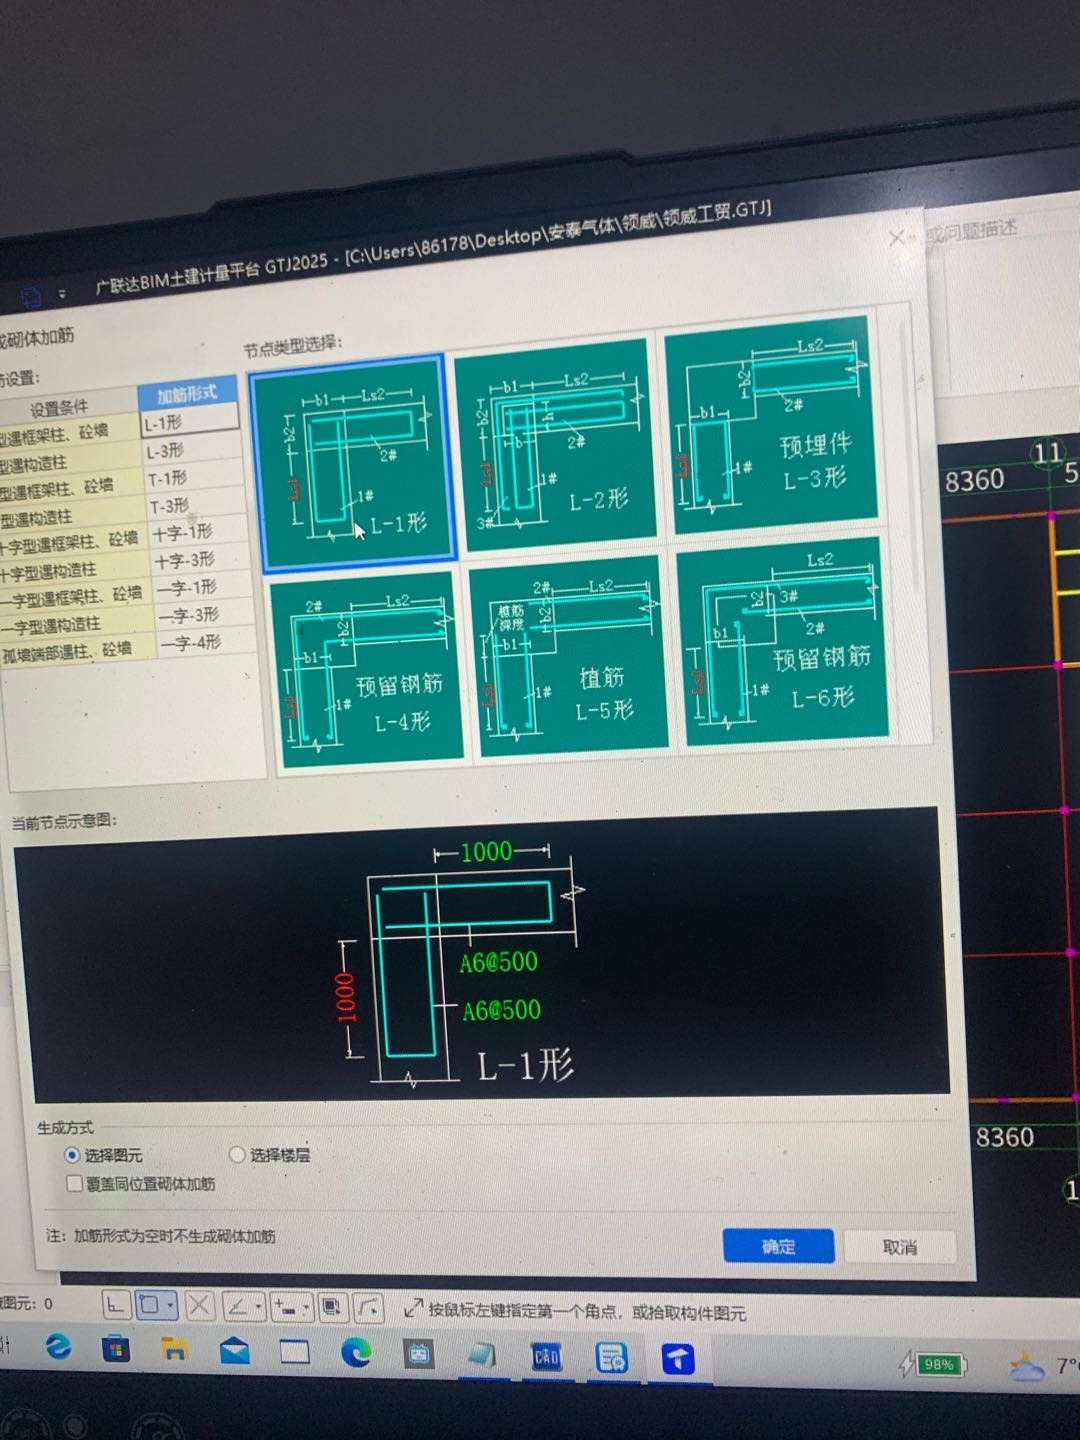Viewport: 1080px width, 1440px height.
Task: Click the 确定 button
Action: click(x=778, y=1246)
